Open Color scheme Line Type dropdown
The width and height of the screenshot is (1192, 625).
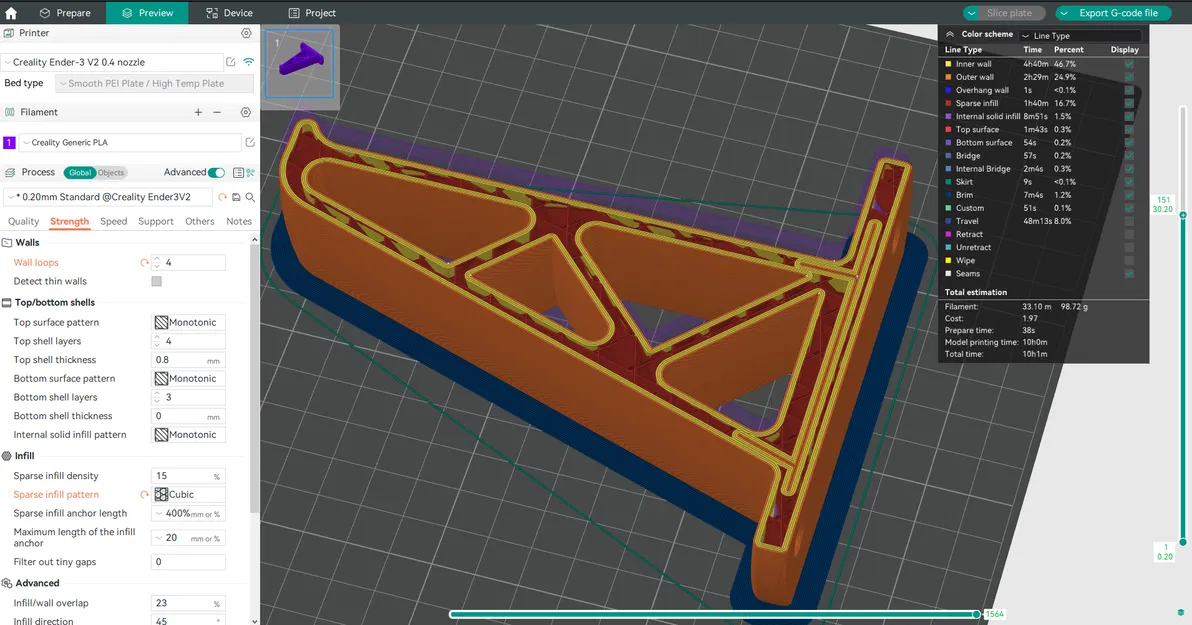click(1080, 36)
